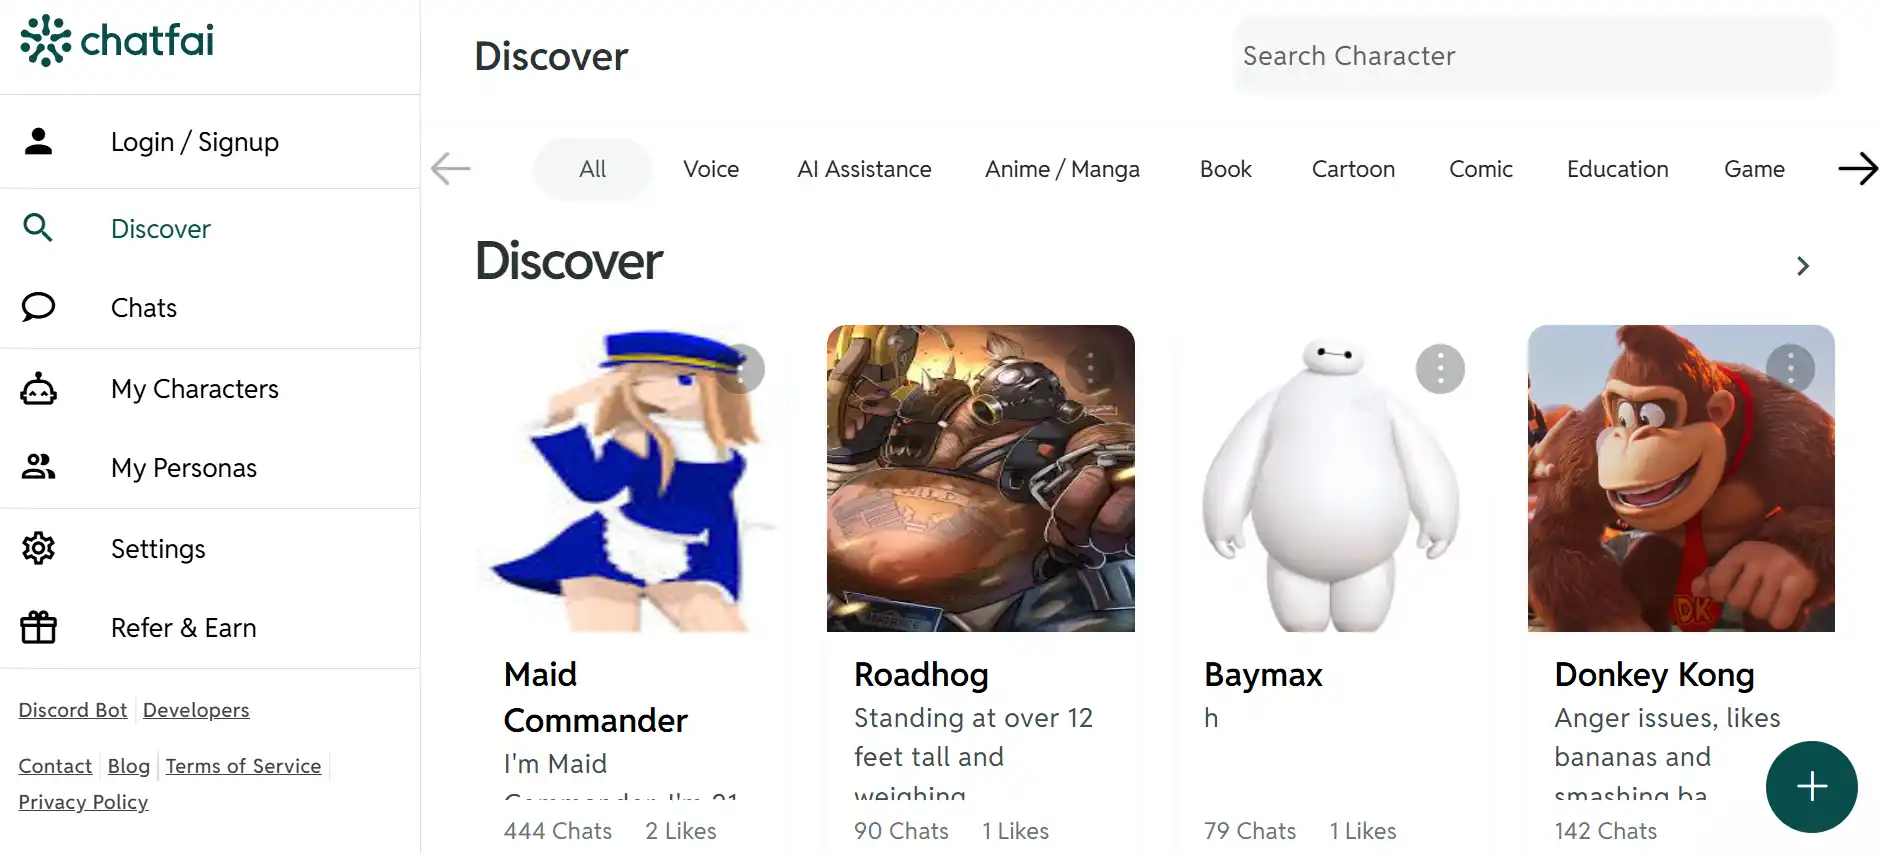Open the My Characters robot icon
The image size is (1880, 853).
click(x=38, y=388)
